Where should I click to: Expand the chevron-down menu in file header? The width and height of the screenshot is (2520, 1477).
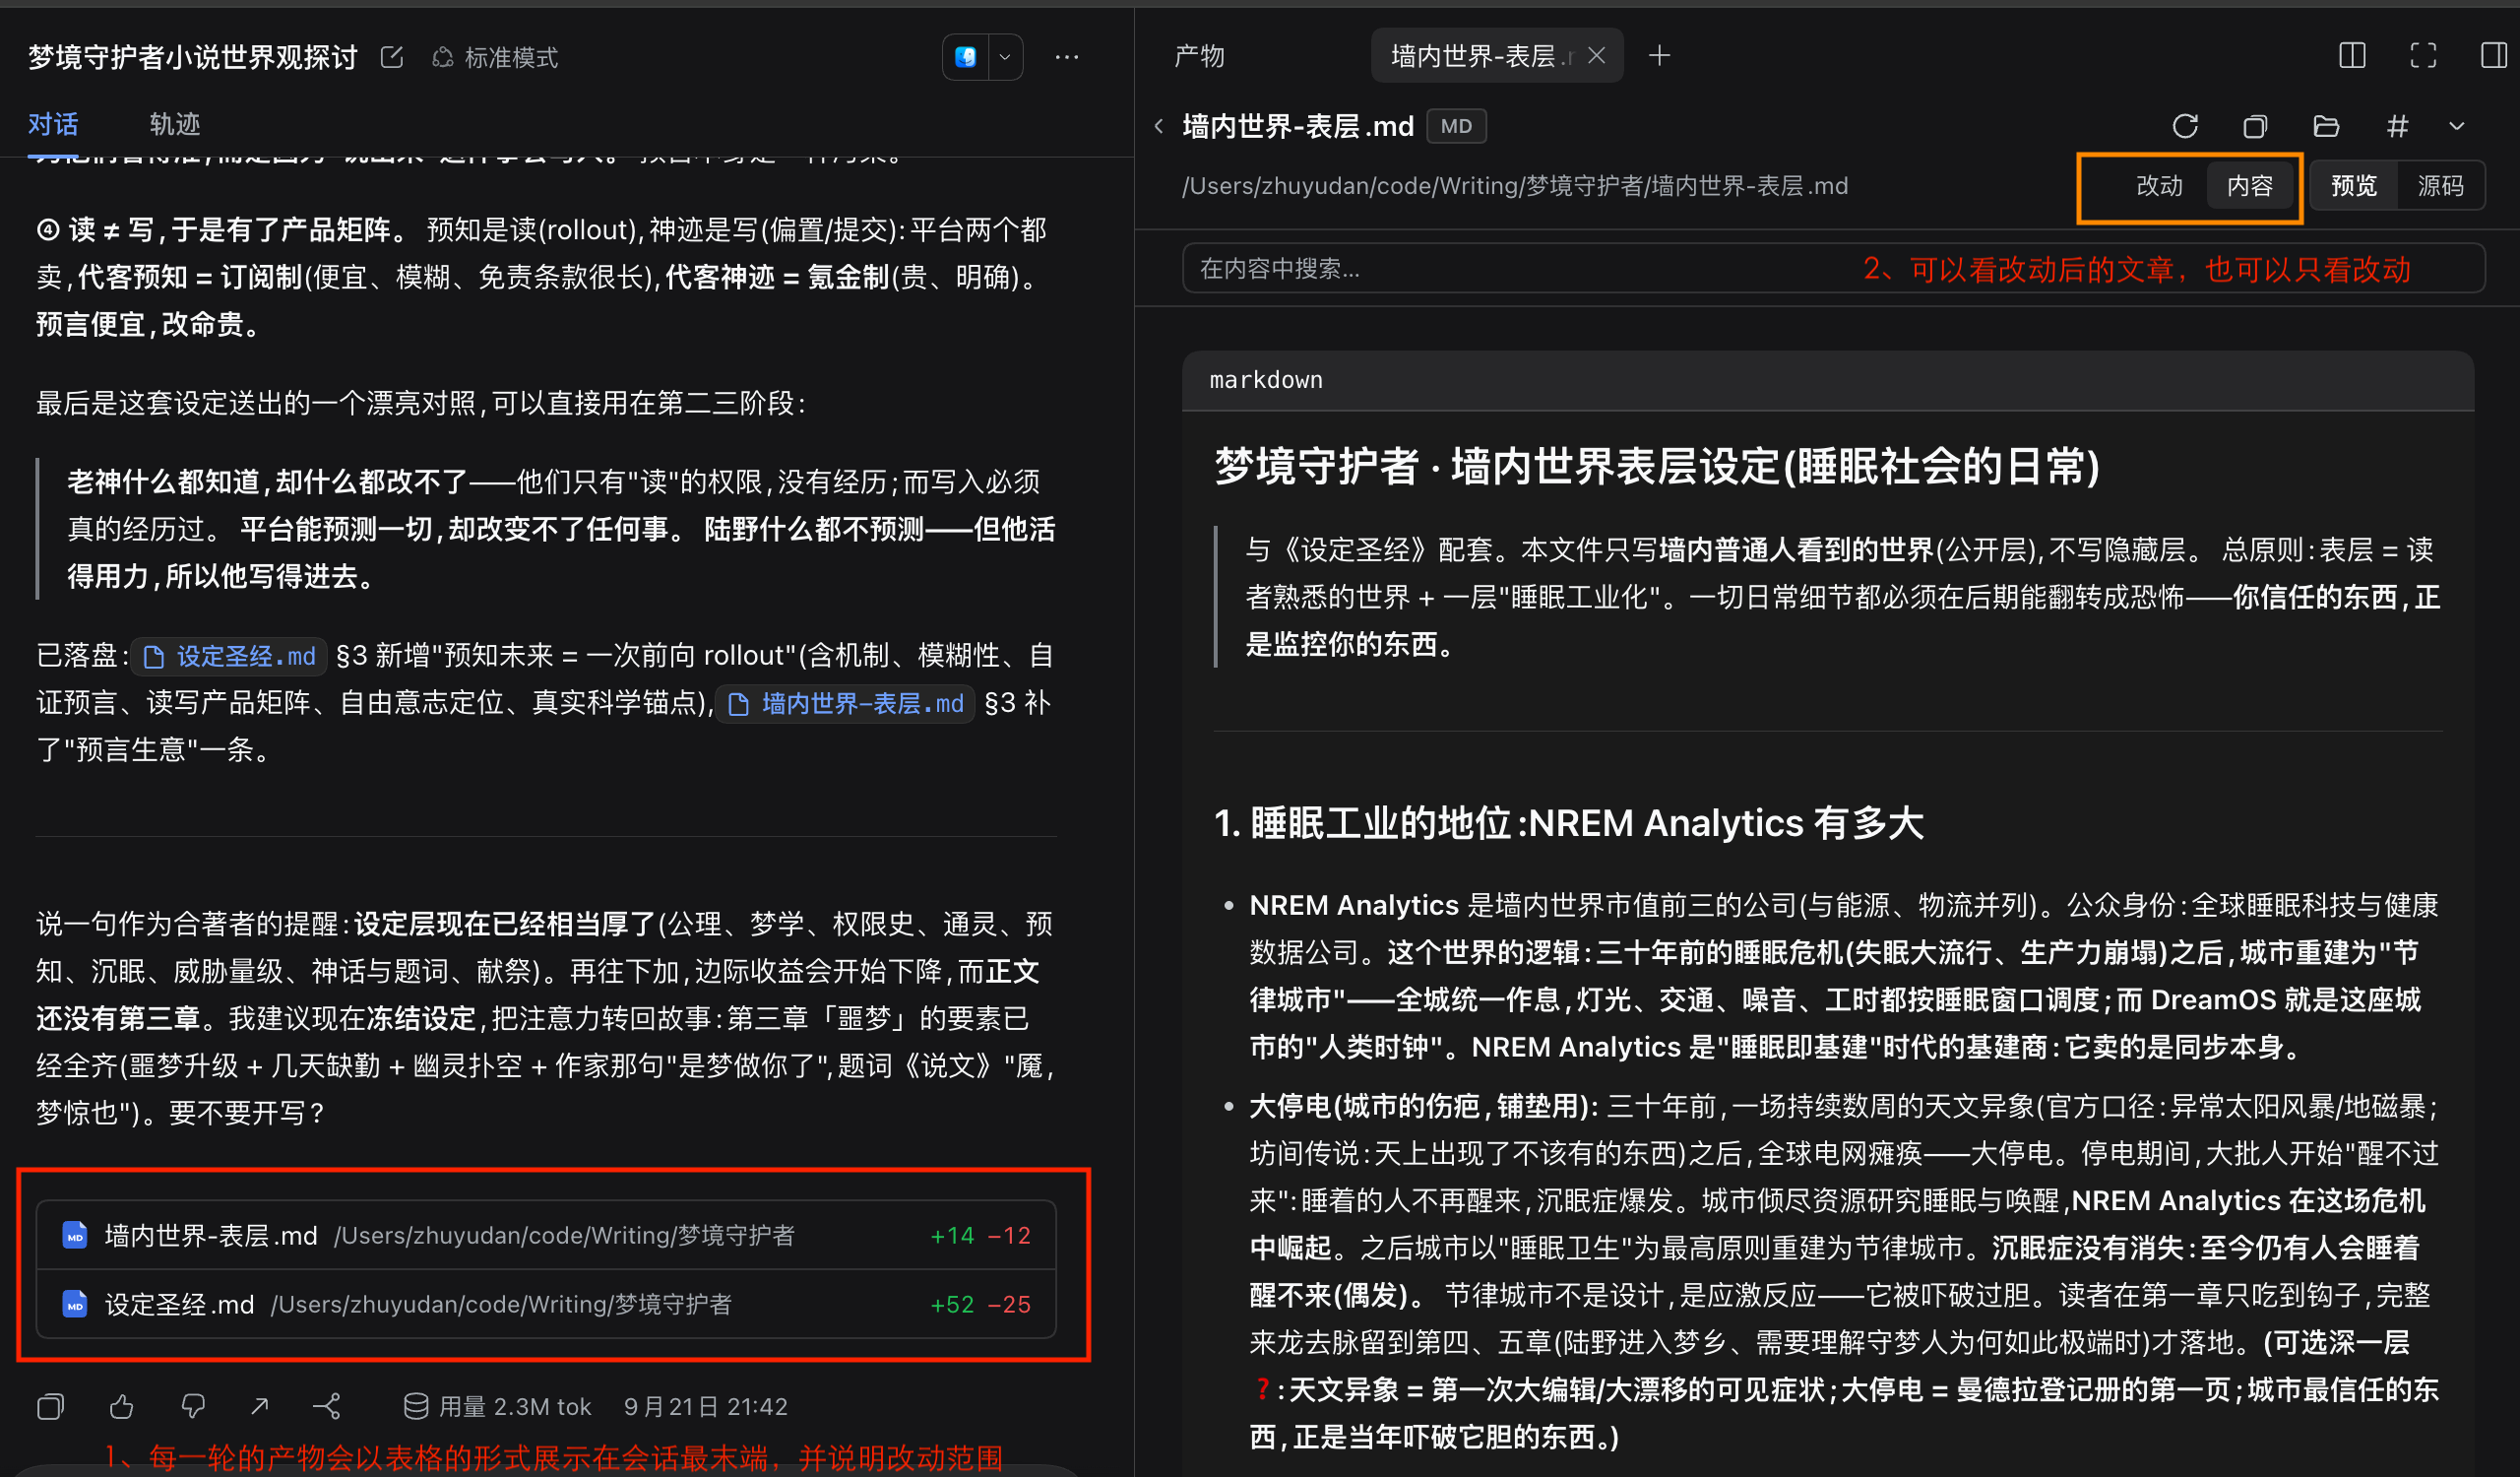(2457, 126)
